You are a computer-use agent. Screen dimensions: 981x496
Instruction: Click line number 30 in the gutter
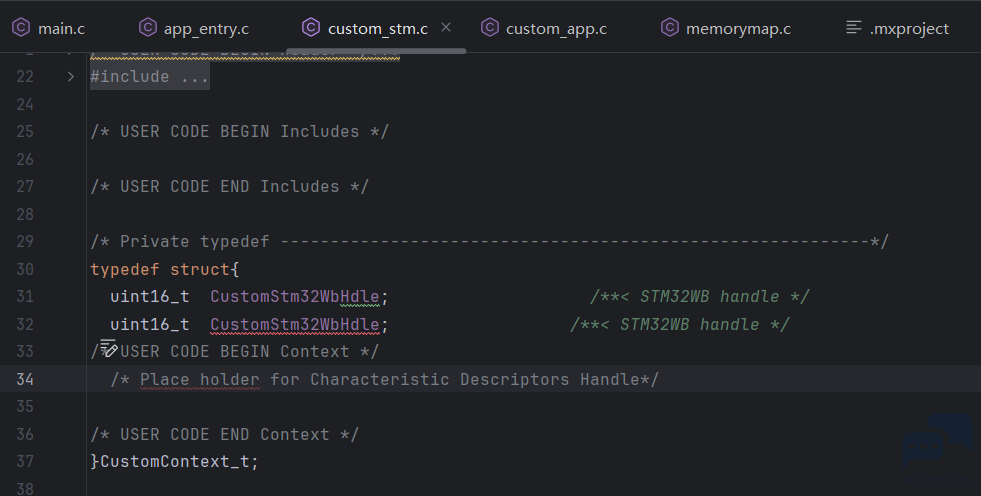pyautogui.click(x=25, y=269)
